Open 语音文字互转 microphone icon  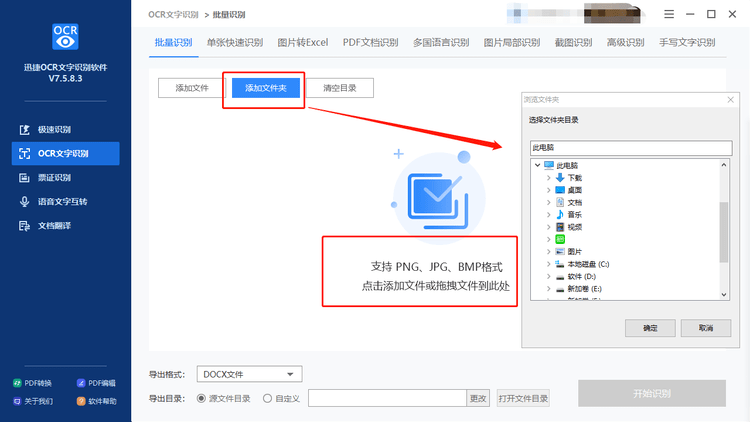(x=24, y=202)
